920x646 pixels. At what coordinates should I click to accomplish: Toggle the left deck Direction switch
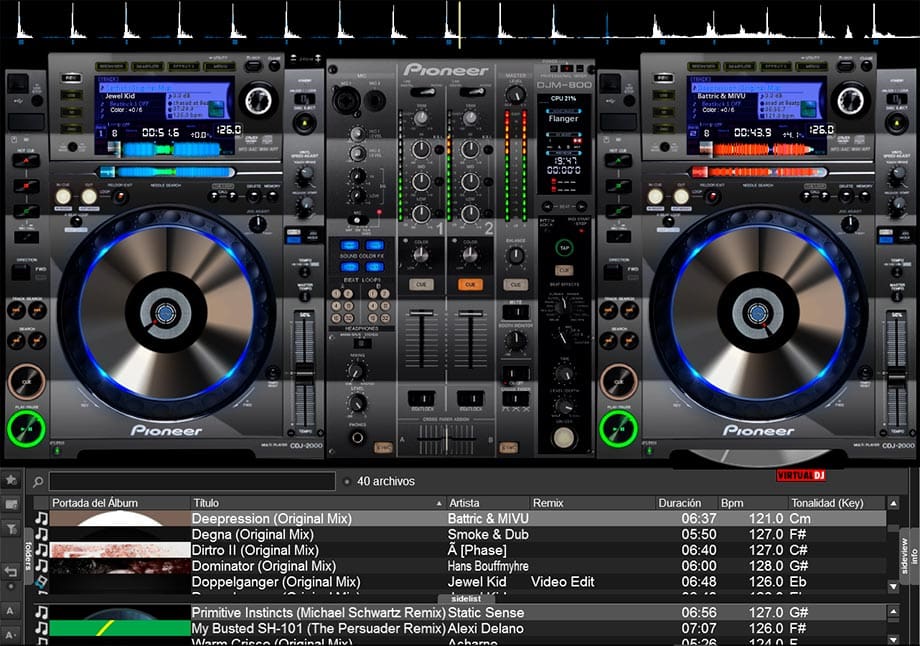click(21, 272)
